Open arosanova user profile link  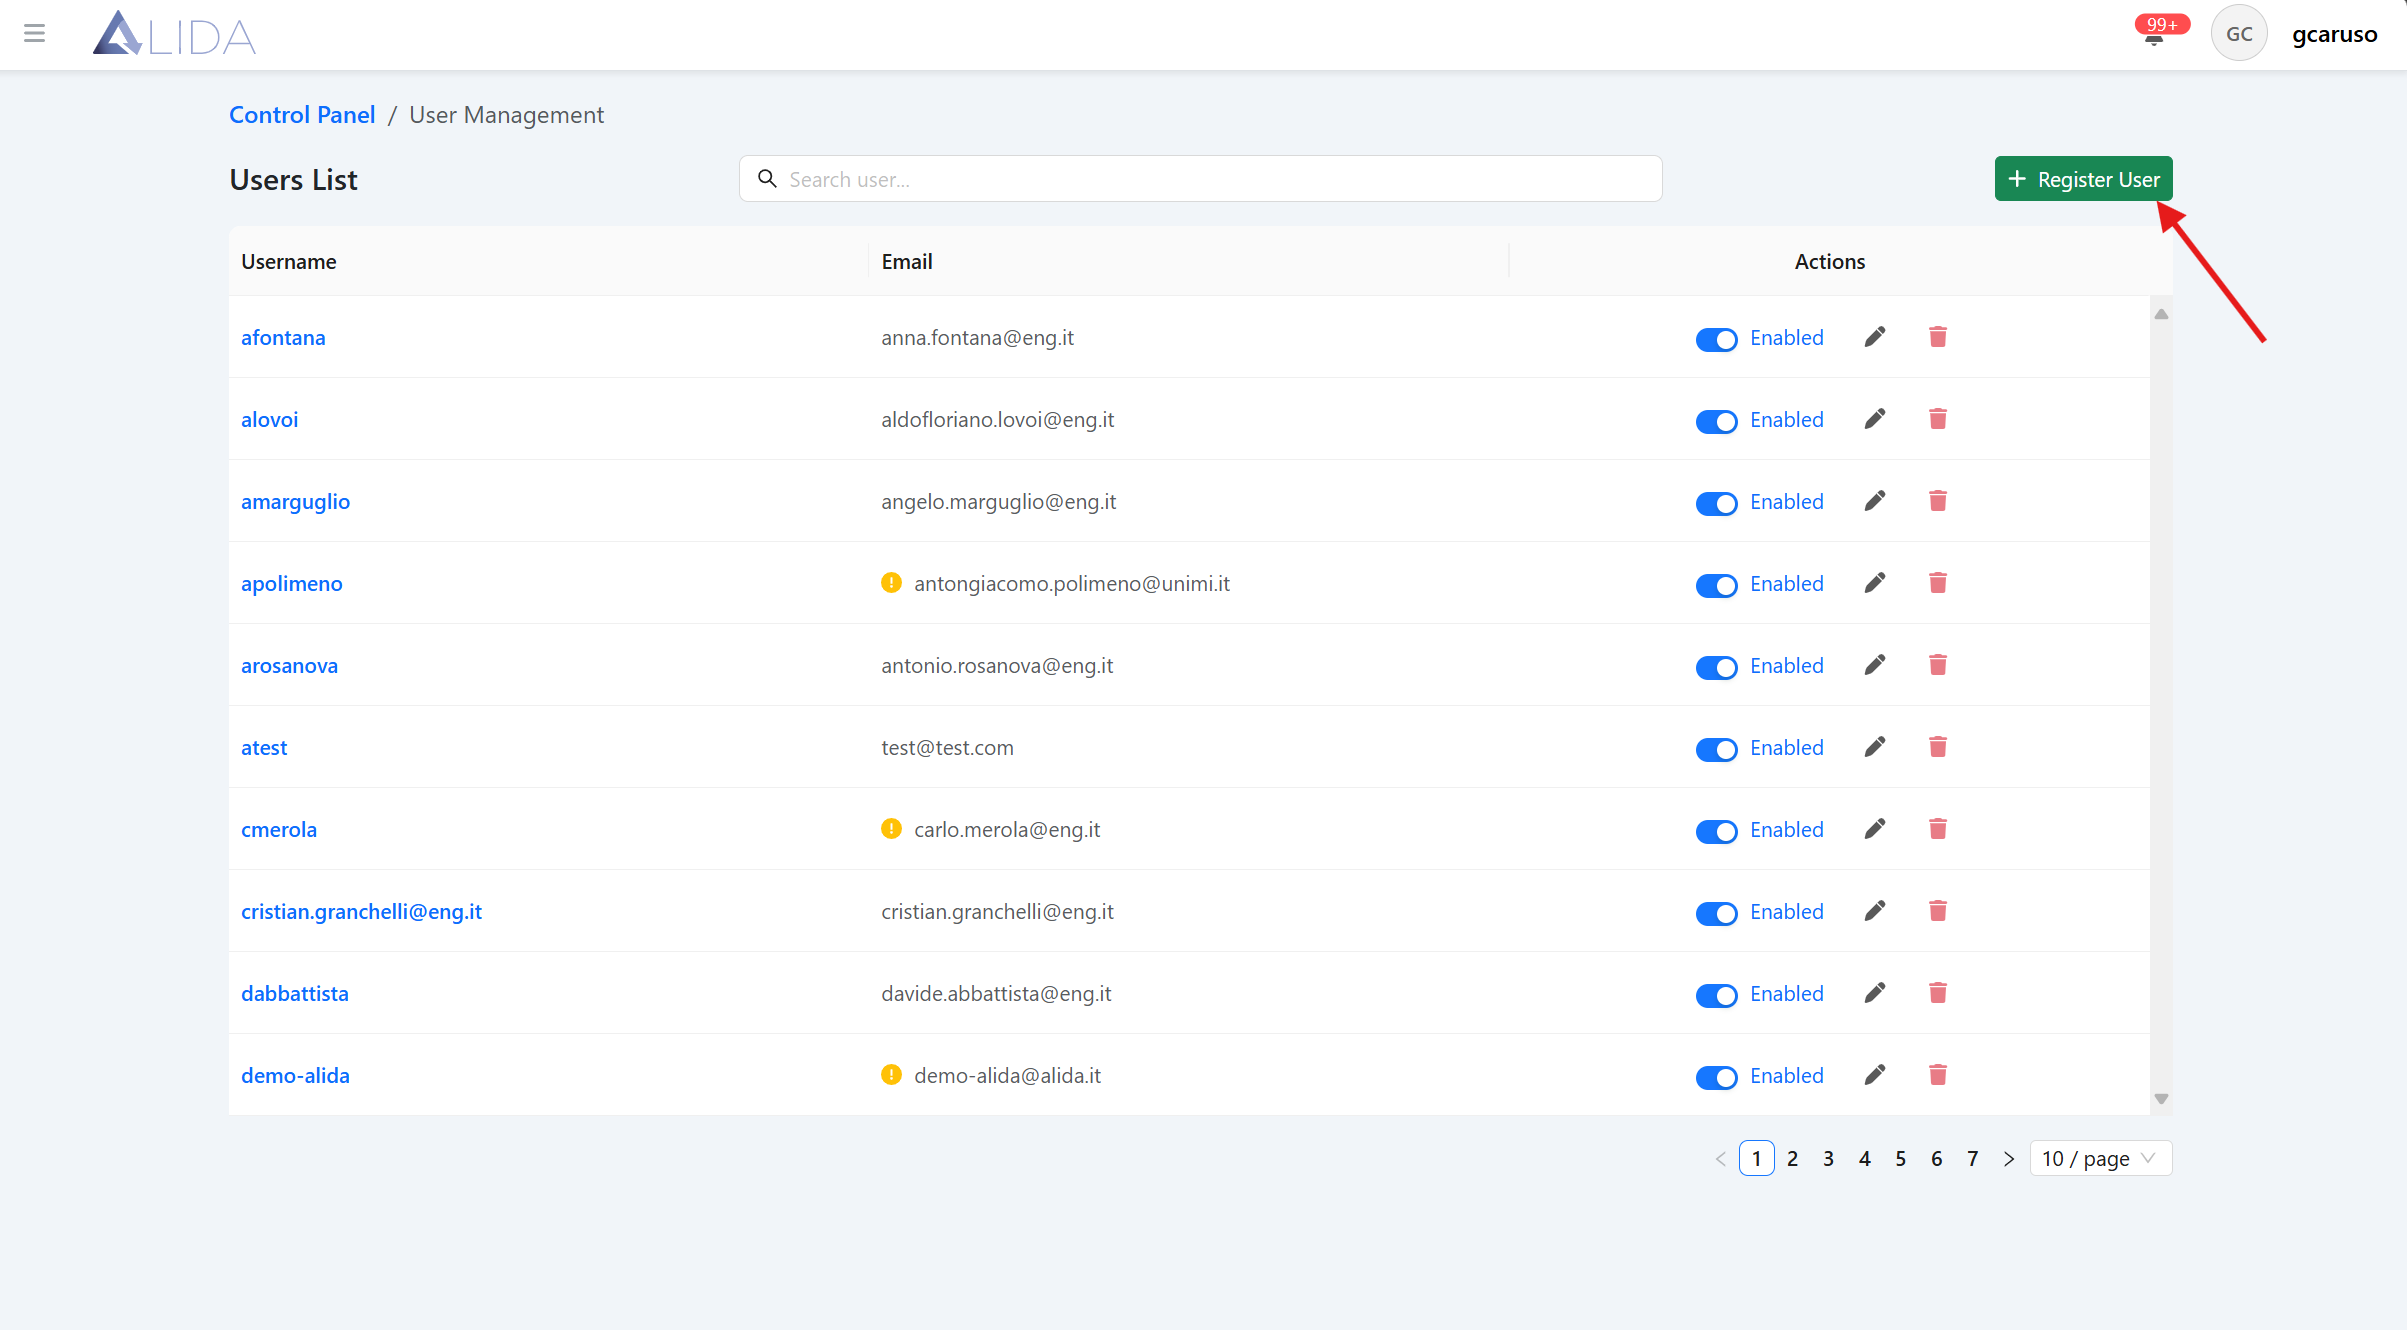[289, 666]
